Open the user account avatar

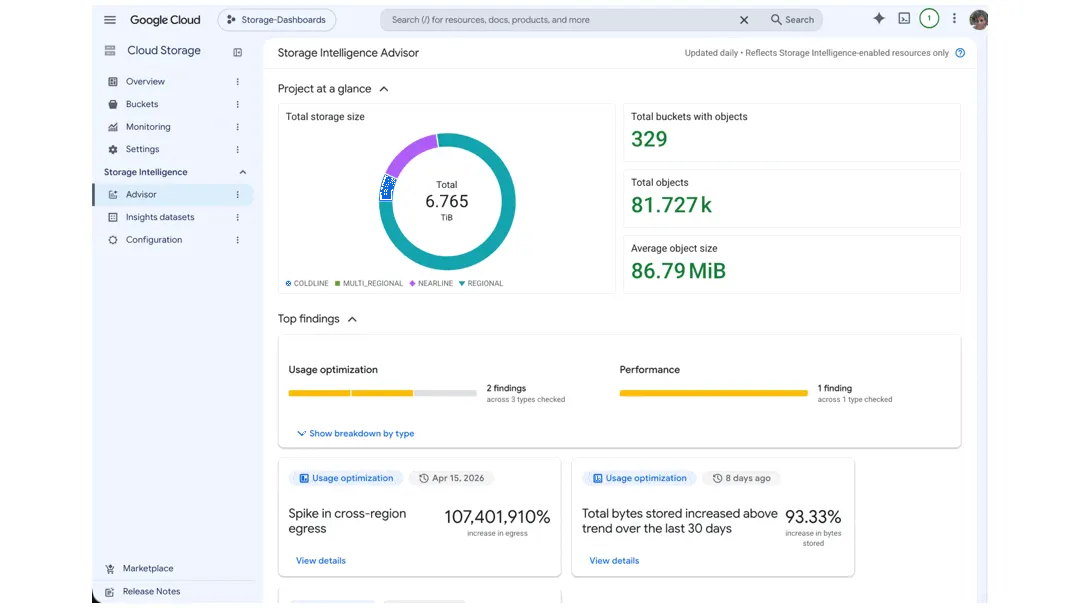tap(978, 19)
